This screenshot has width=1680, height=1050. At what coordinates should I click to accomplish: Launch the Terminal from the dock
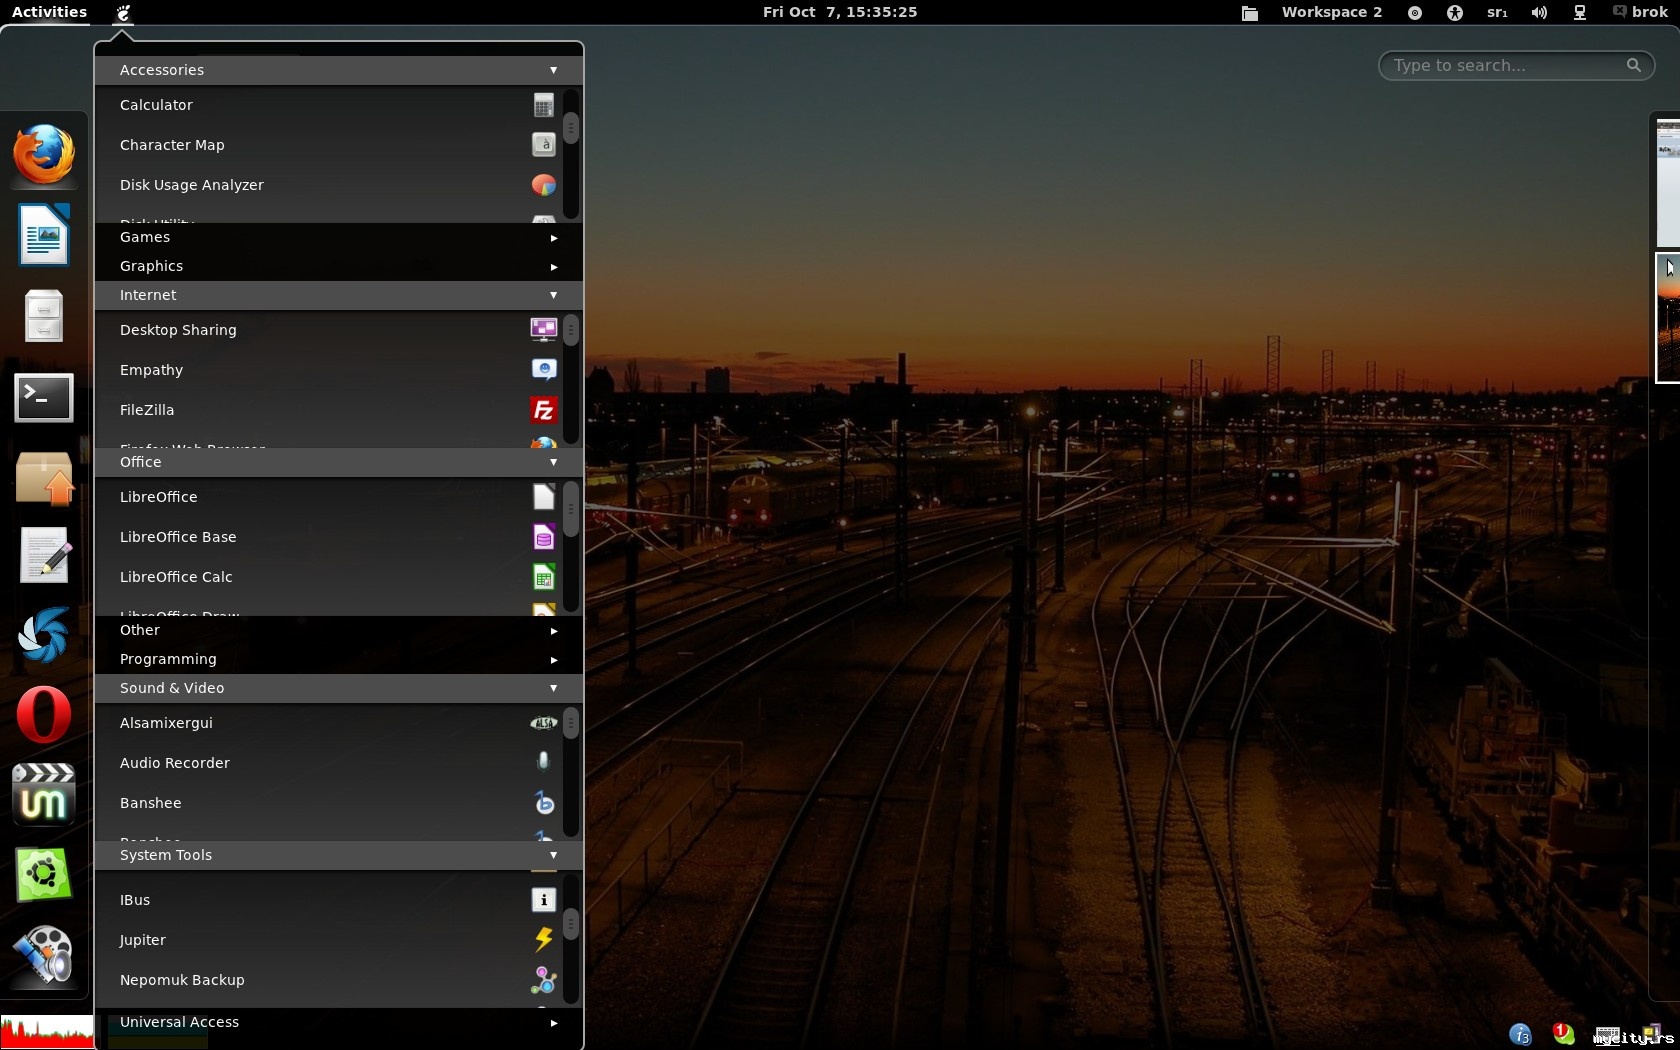[44, 398]
